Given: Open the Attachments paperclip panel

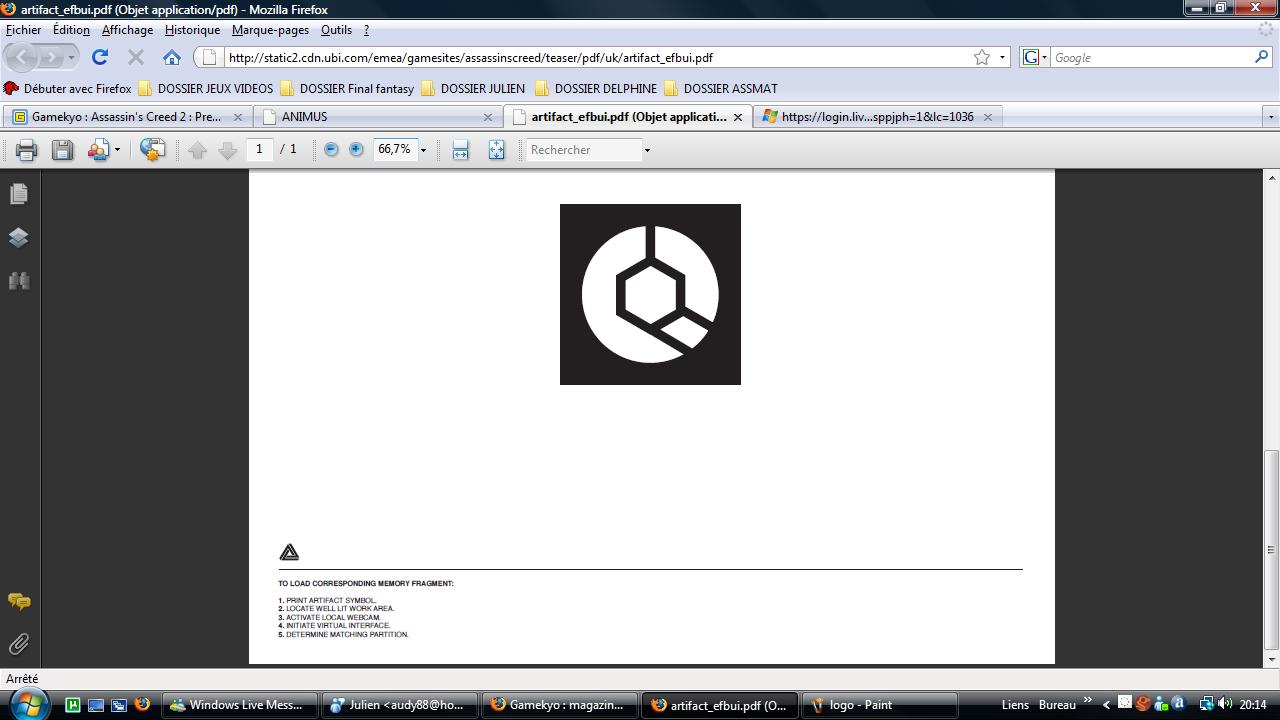Looking at the screenshot, I should 19,644.
